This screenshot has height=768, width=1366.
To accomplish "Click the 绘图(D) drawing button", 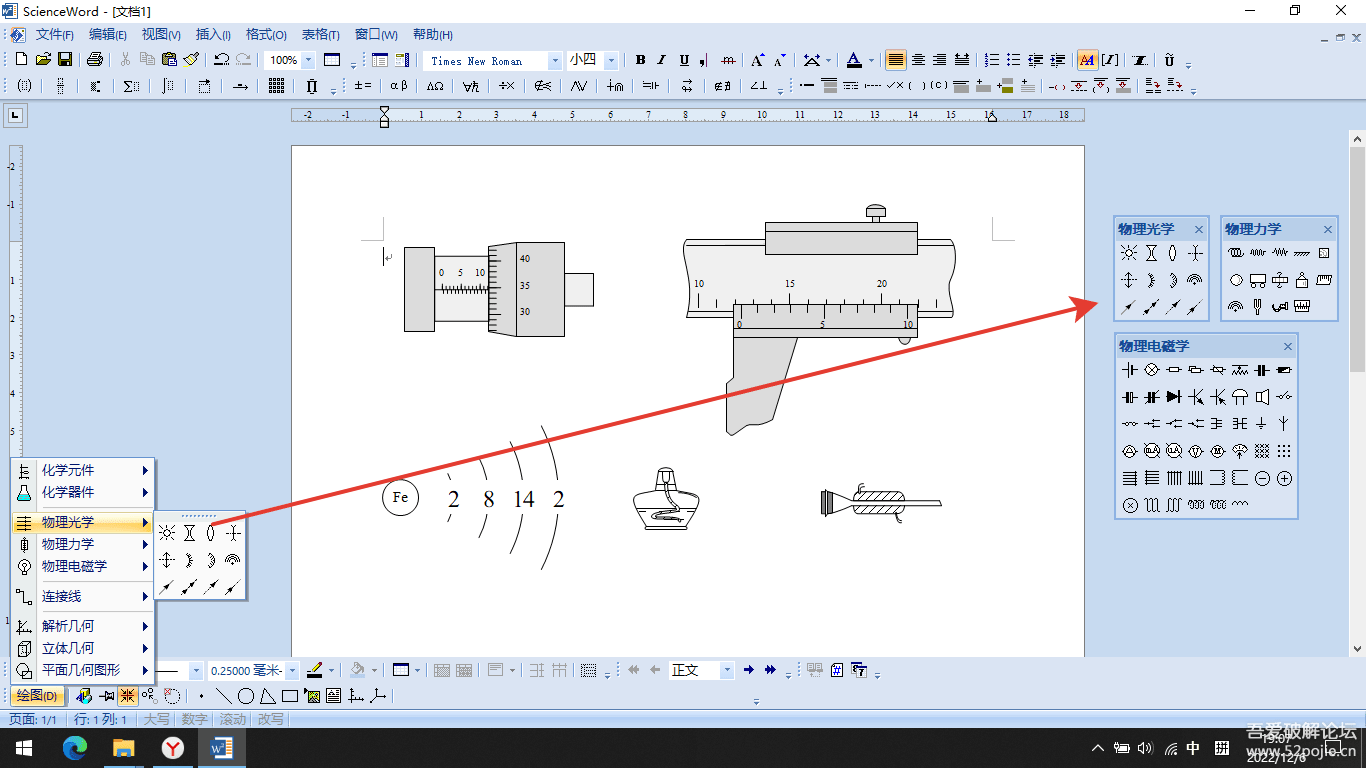I will (37, 696).
